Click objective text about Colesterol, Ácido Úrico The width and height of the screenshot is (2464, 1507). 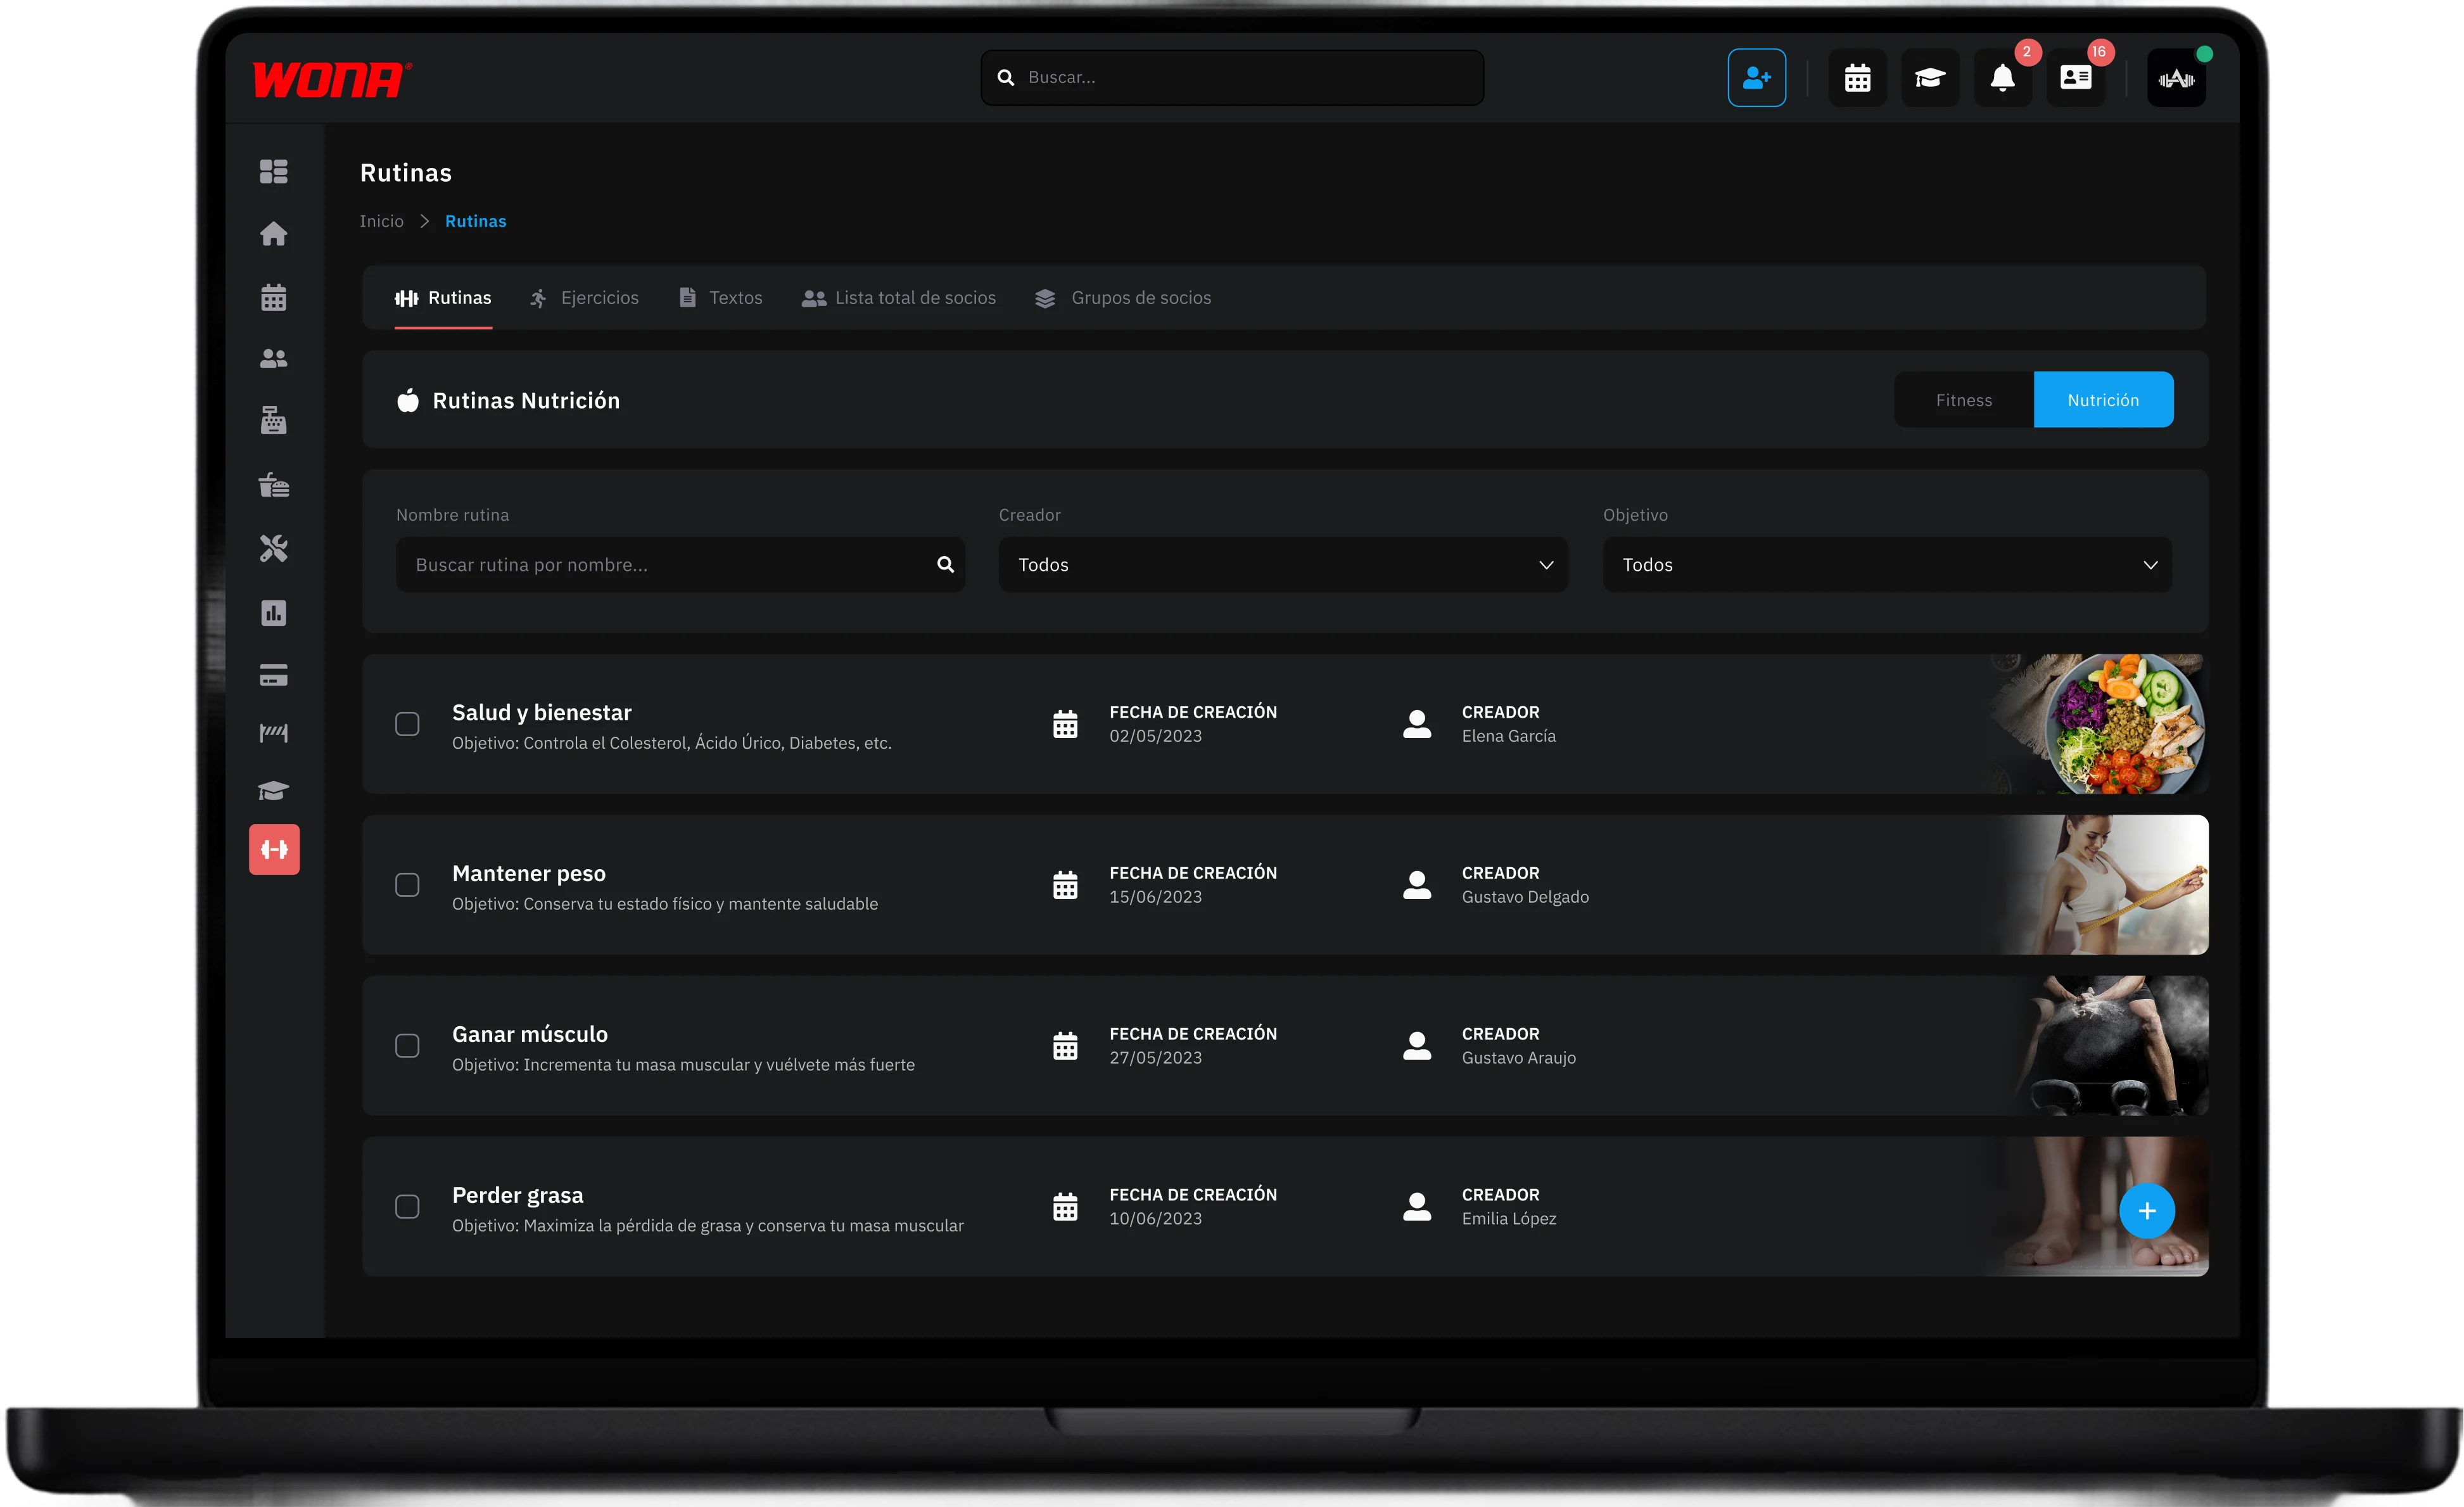tap(671, 743)
